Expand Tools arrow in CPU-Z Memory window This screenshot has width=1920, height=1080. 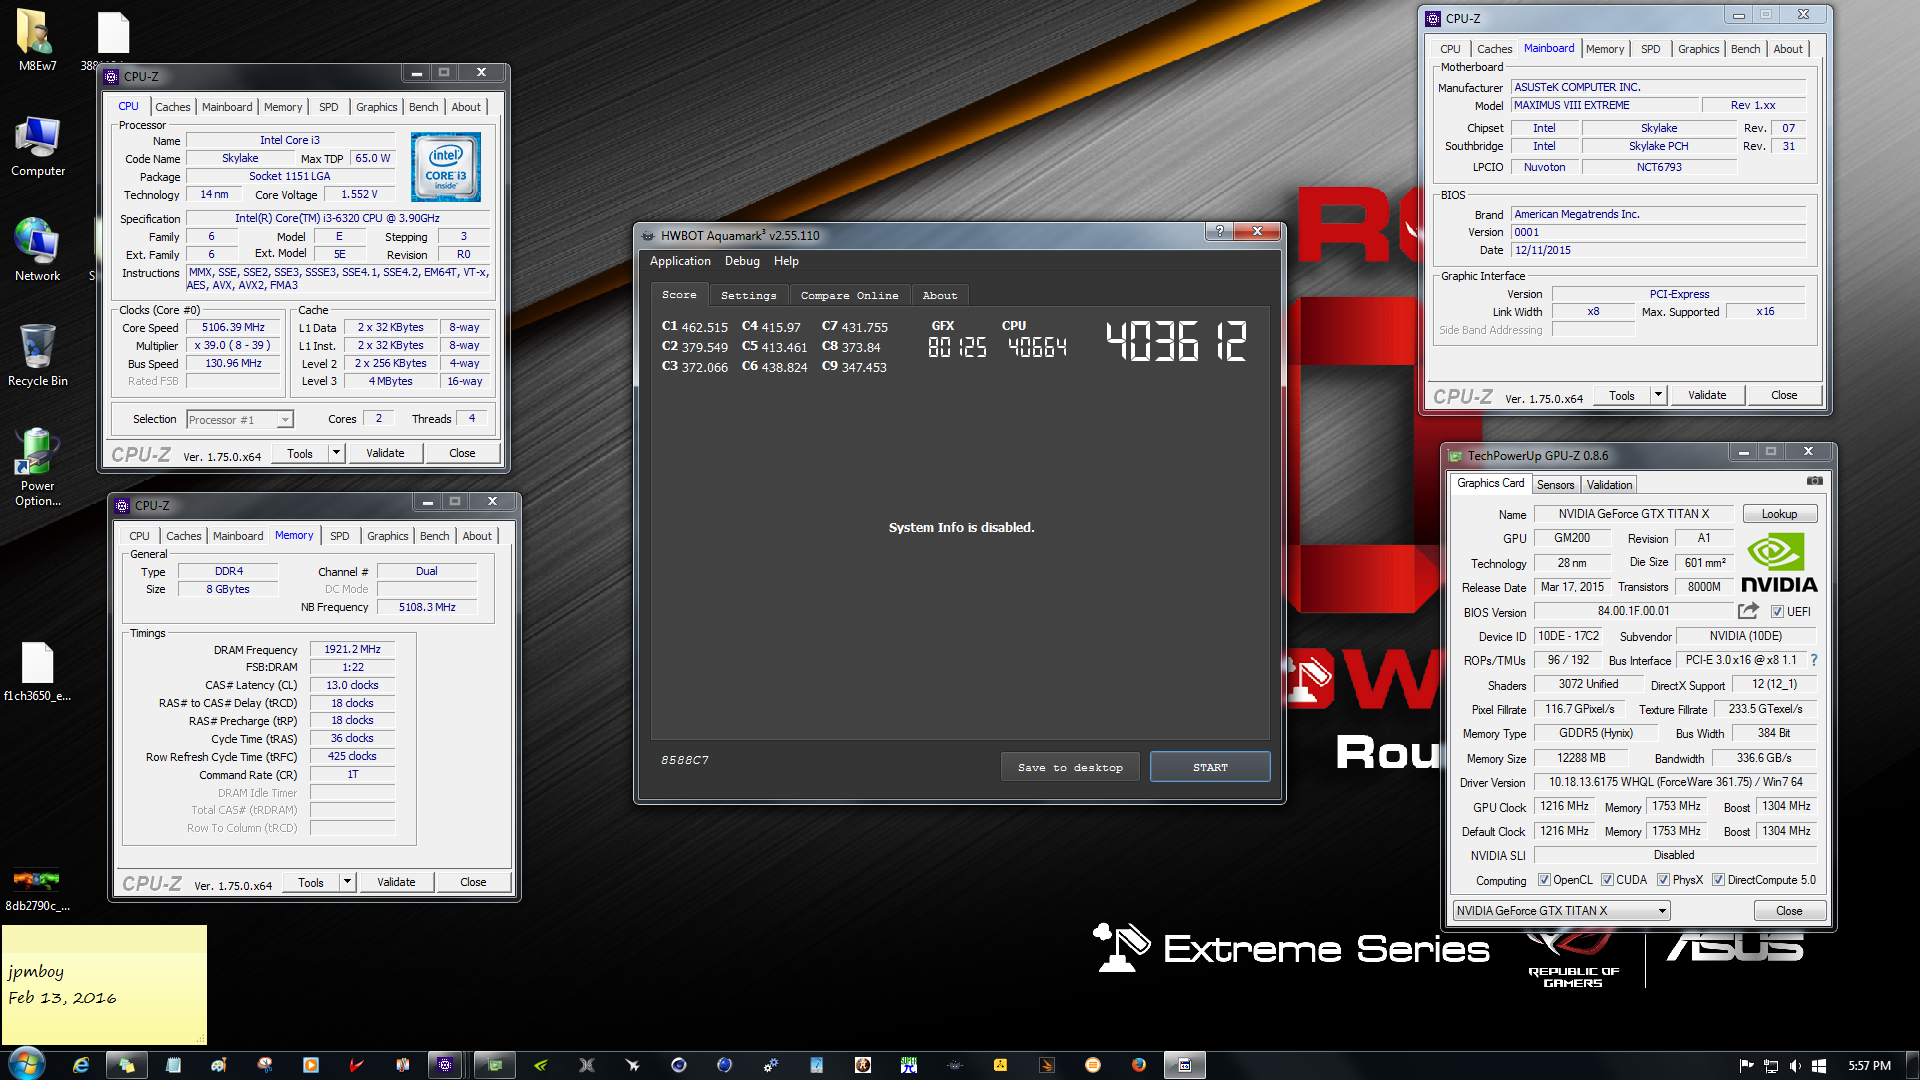(x=347, y=882)
